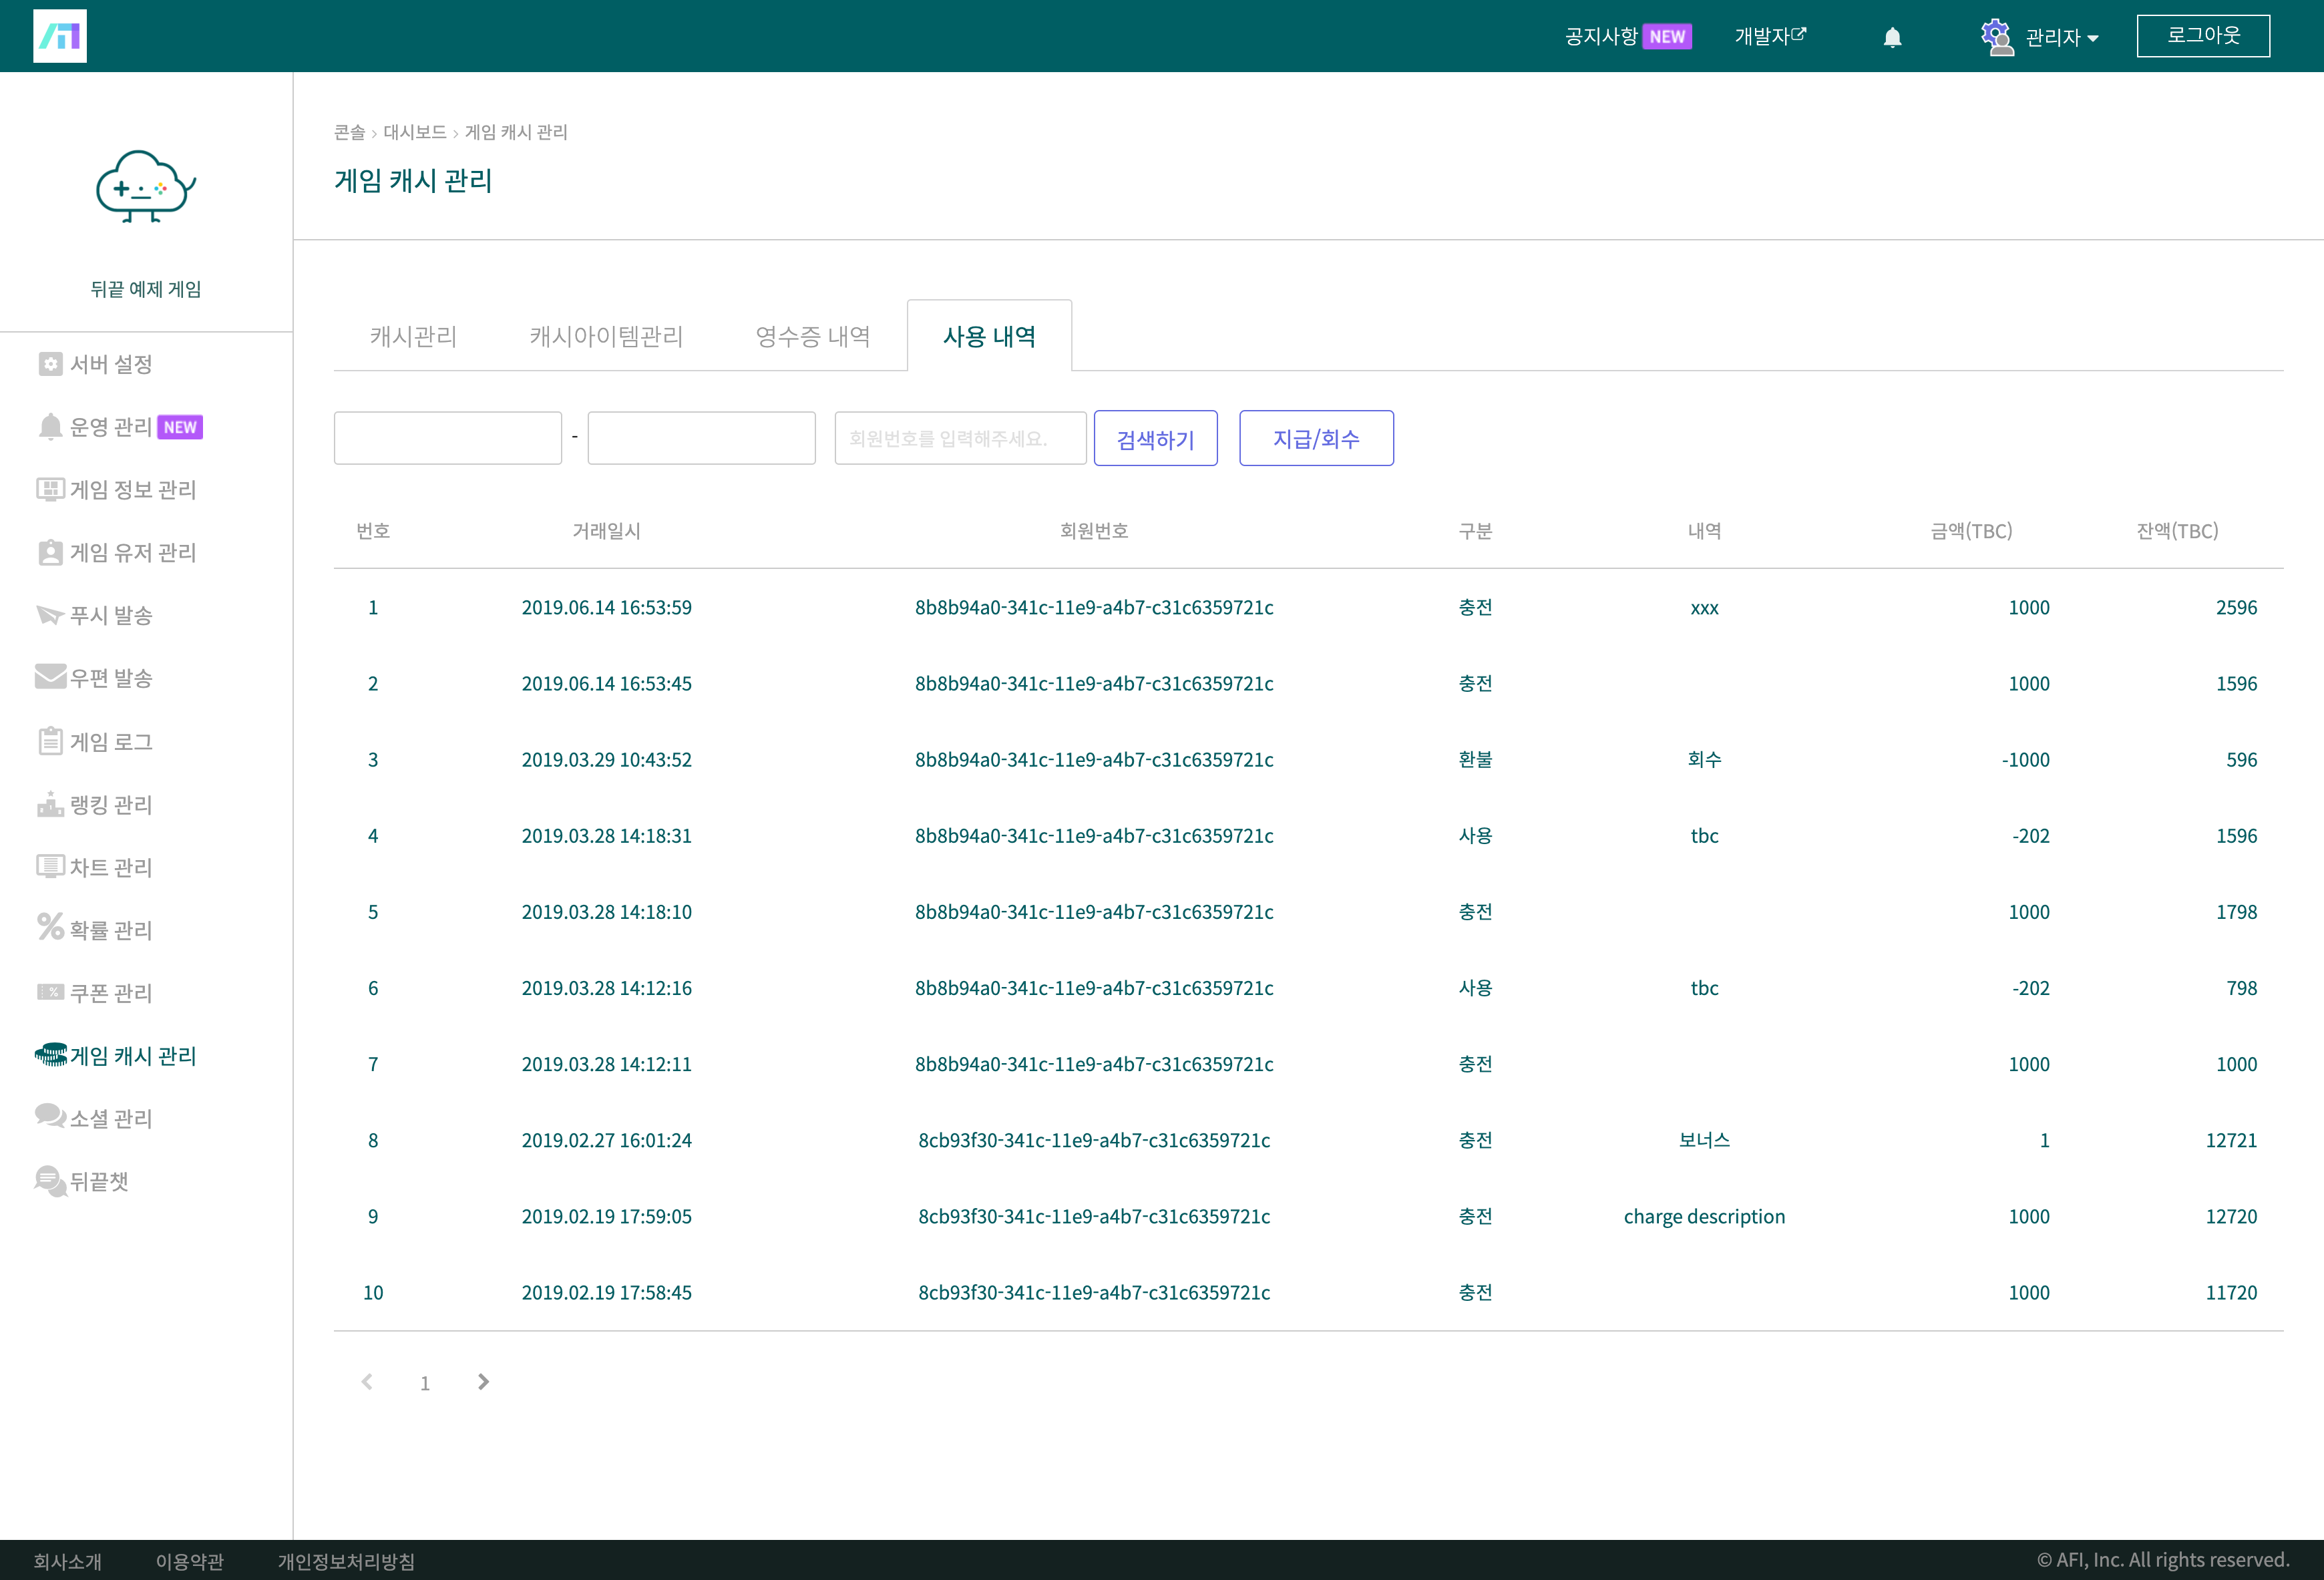2324x1580 pixels.
Task: Go to previous page with the left chevron
Action: point(367,1382)
